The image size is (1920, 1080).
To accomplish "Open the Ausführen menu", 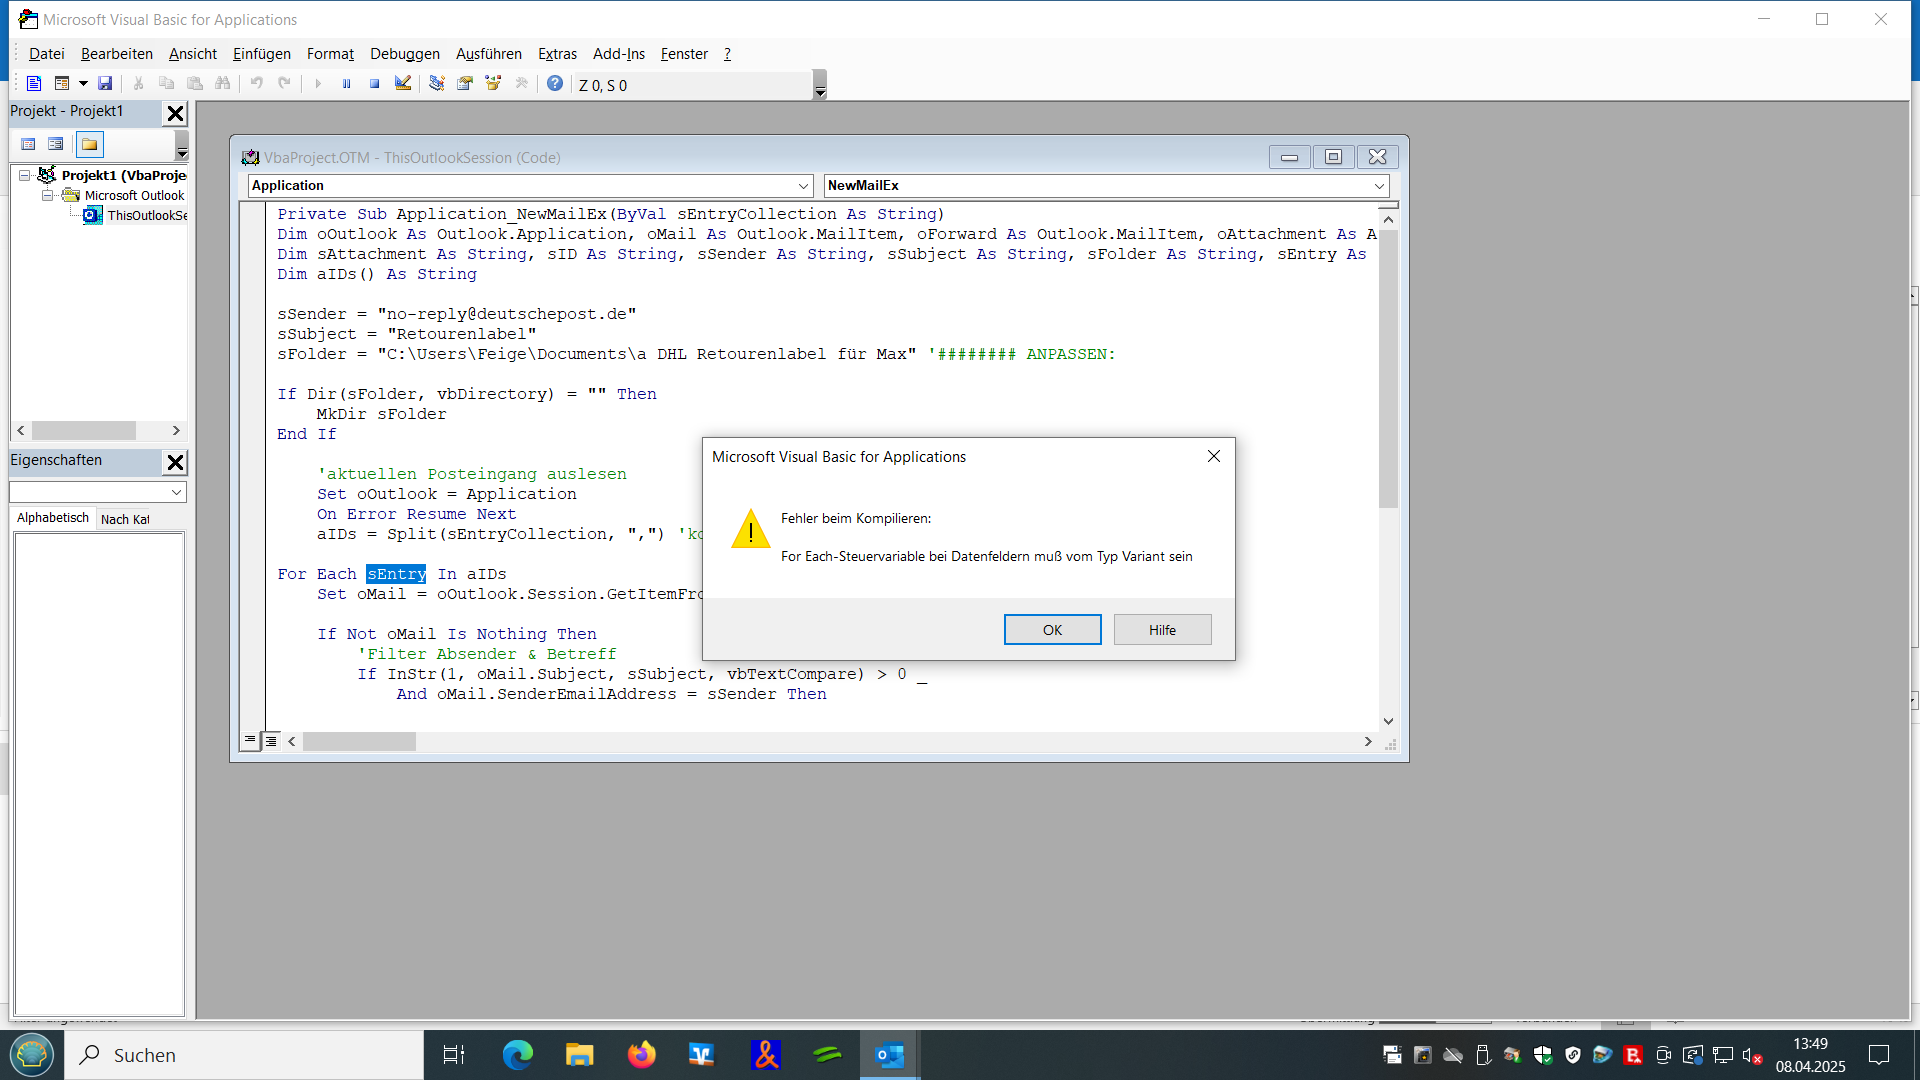I will (x=489, y=54).
